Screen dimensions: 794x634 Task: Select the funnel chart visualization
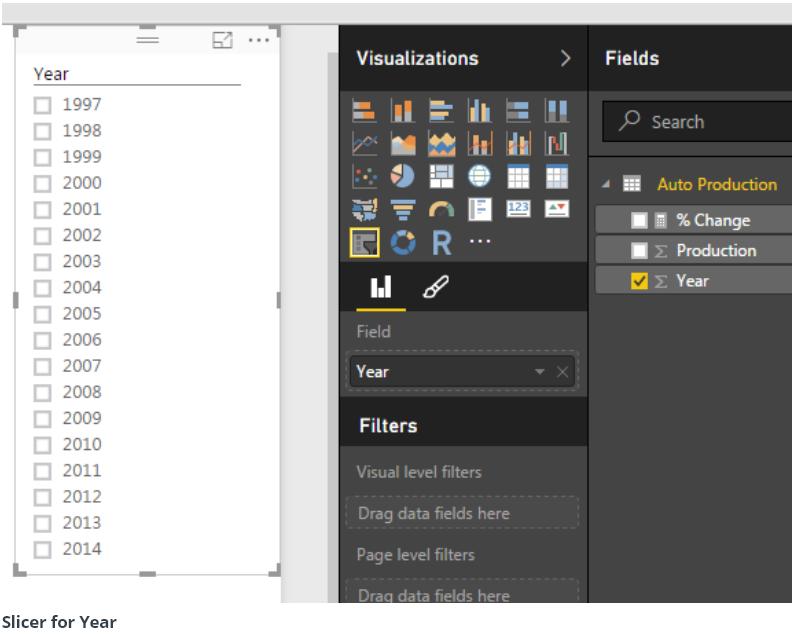pyautogui.click(x=403, y=210)
